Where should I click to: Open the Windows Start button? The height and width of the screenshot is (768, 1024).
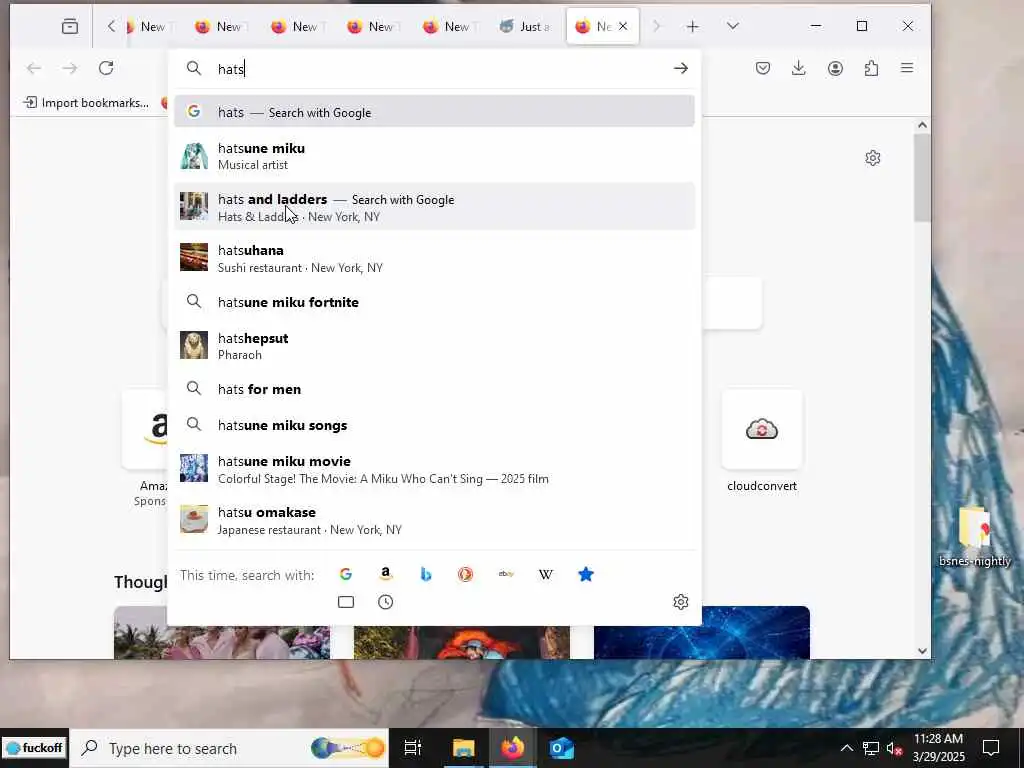click(x=35, y=748)
